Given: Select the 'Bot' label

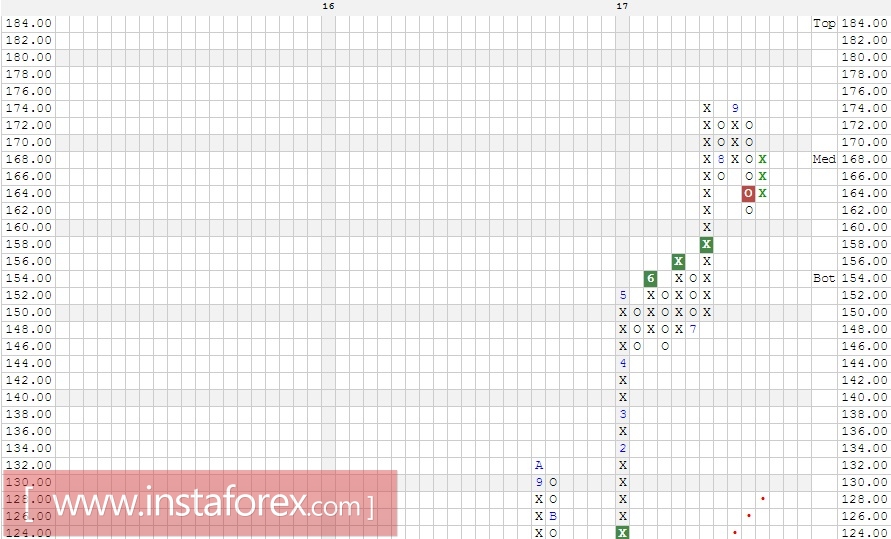Looking at the screenshot, I should [824, 278].
